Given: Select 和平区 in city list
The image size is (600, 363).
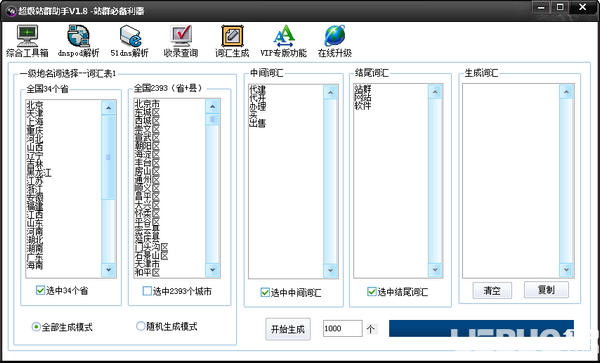Looking at the screenshot, I should (147, 272).
